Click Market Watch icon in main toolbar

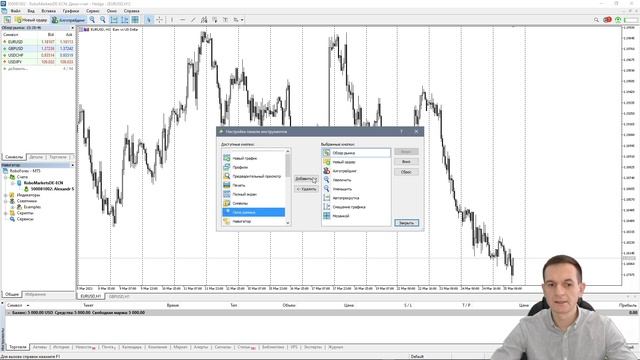[x=7, y=20]
